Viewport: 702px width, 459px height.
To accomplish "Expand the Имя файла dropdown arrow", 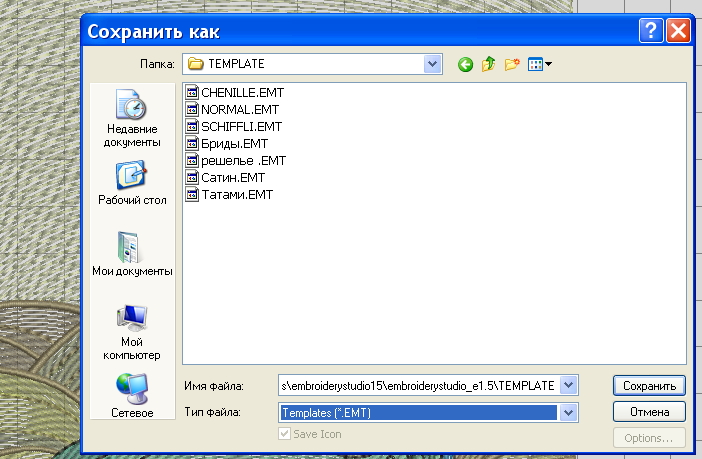I will pos(568,385).
